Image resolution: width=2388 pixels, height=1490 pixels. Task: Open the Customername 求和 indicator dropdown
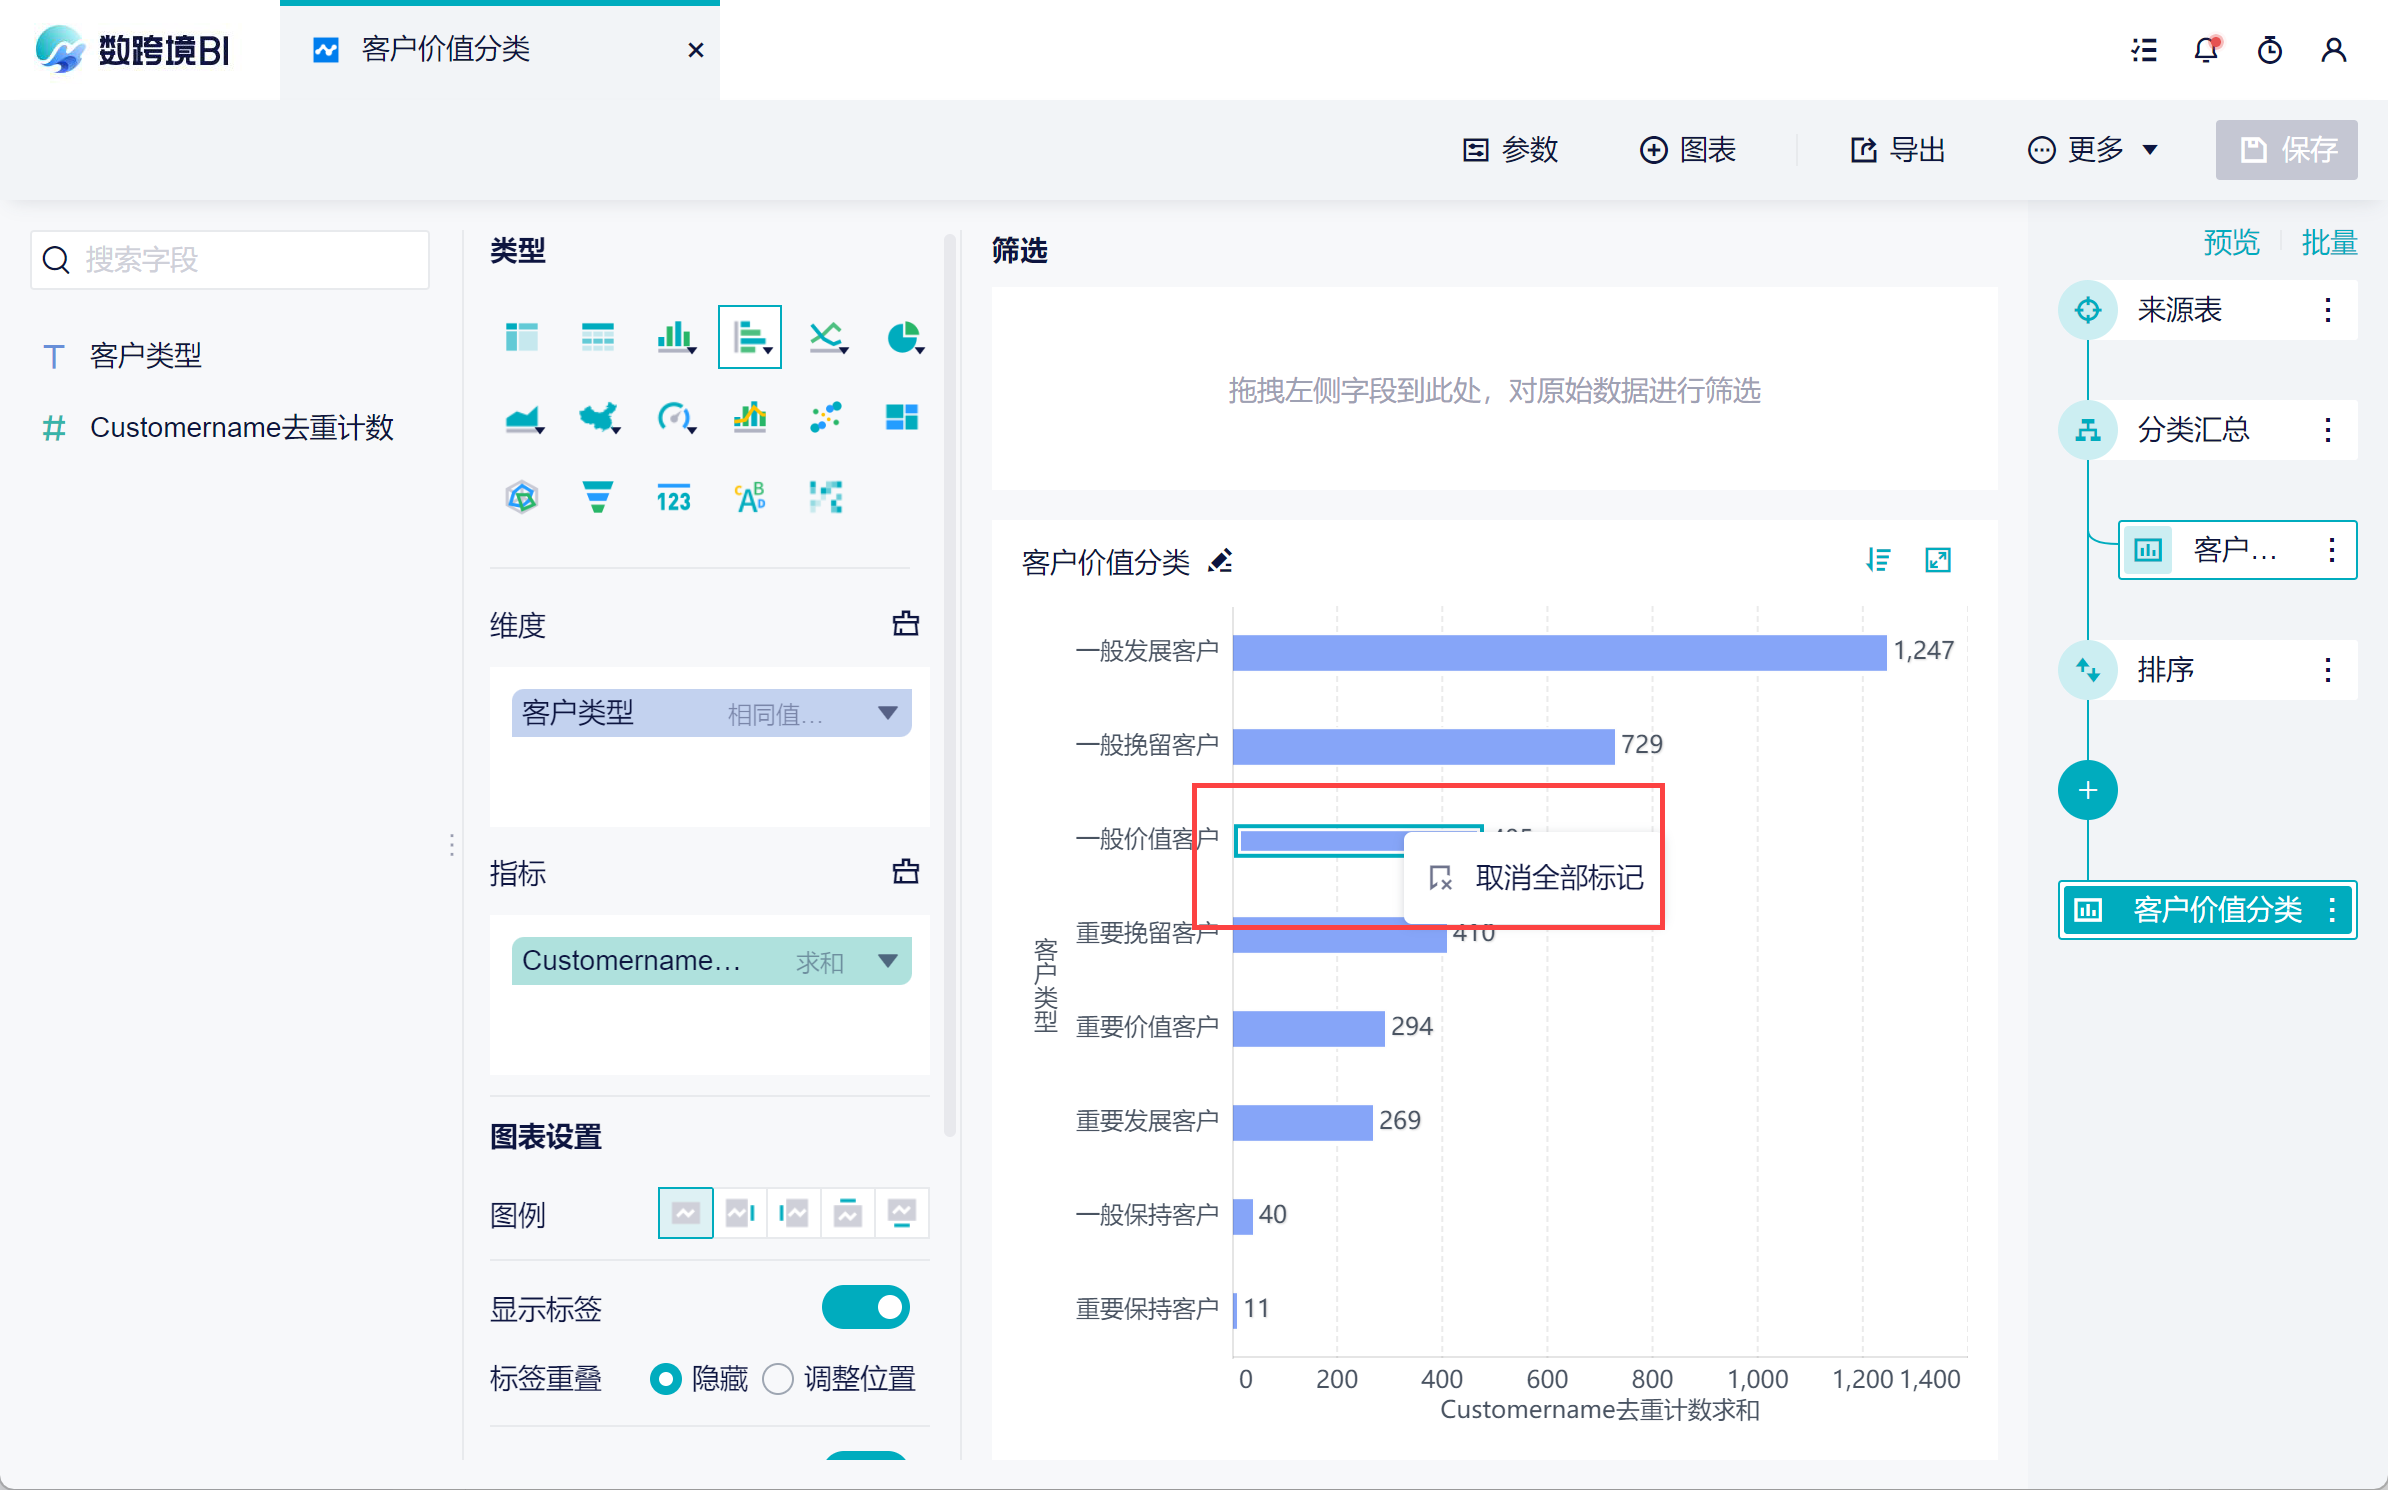pos(887,961)
